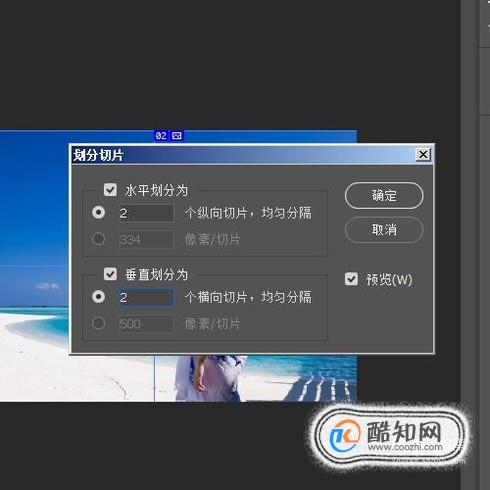Disable the 预览(W) preview checkbox

[x=351, y=279]
